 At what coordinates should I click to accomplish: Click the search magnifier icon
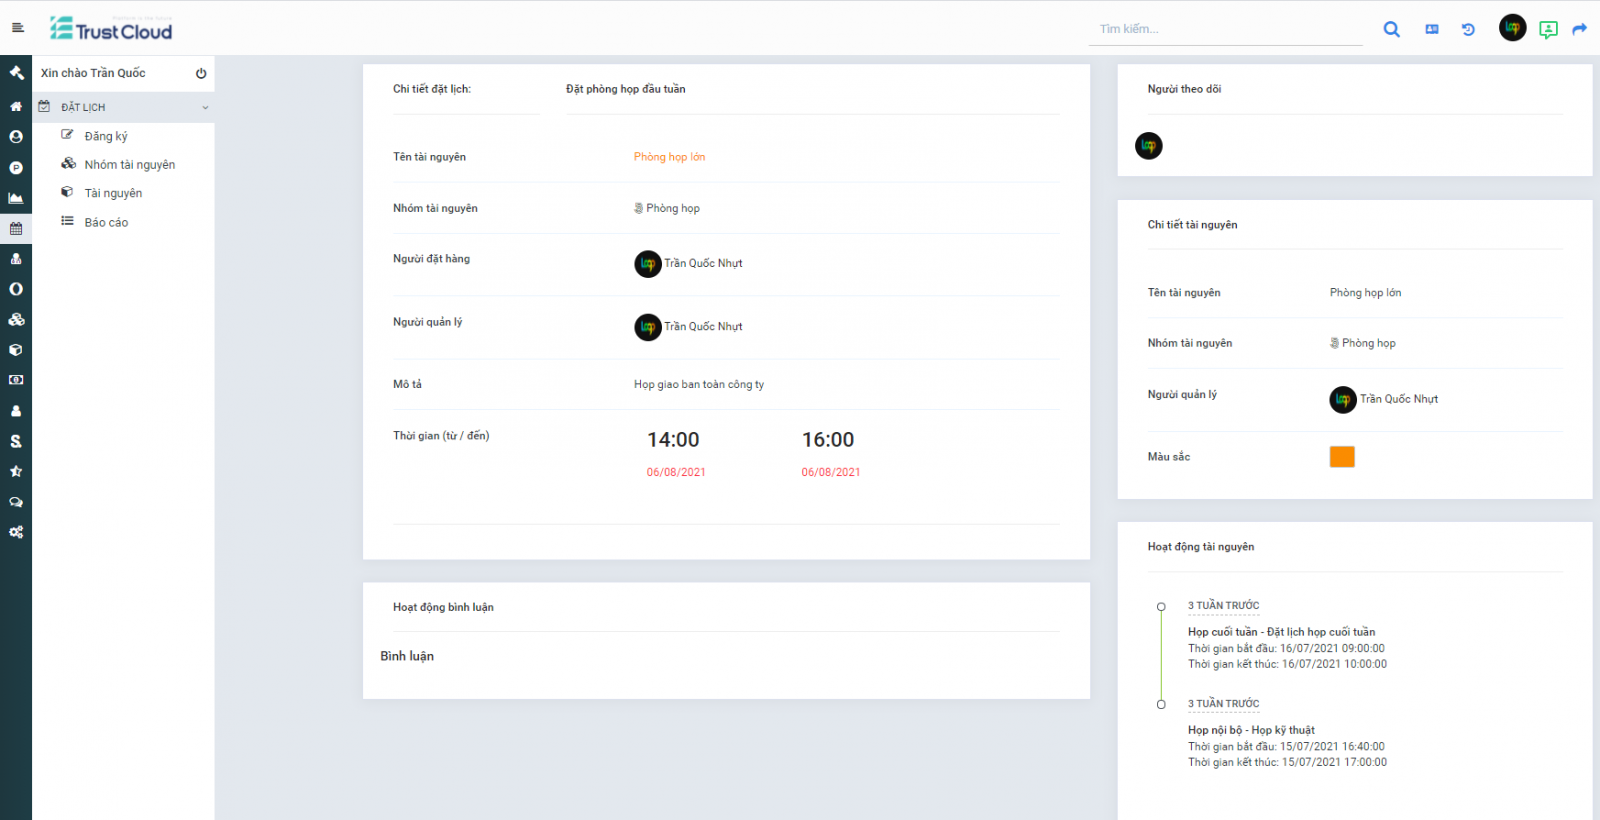pos(1391,29)
